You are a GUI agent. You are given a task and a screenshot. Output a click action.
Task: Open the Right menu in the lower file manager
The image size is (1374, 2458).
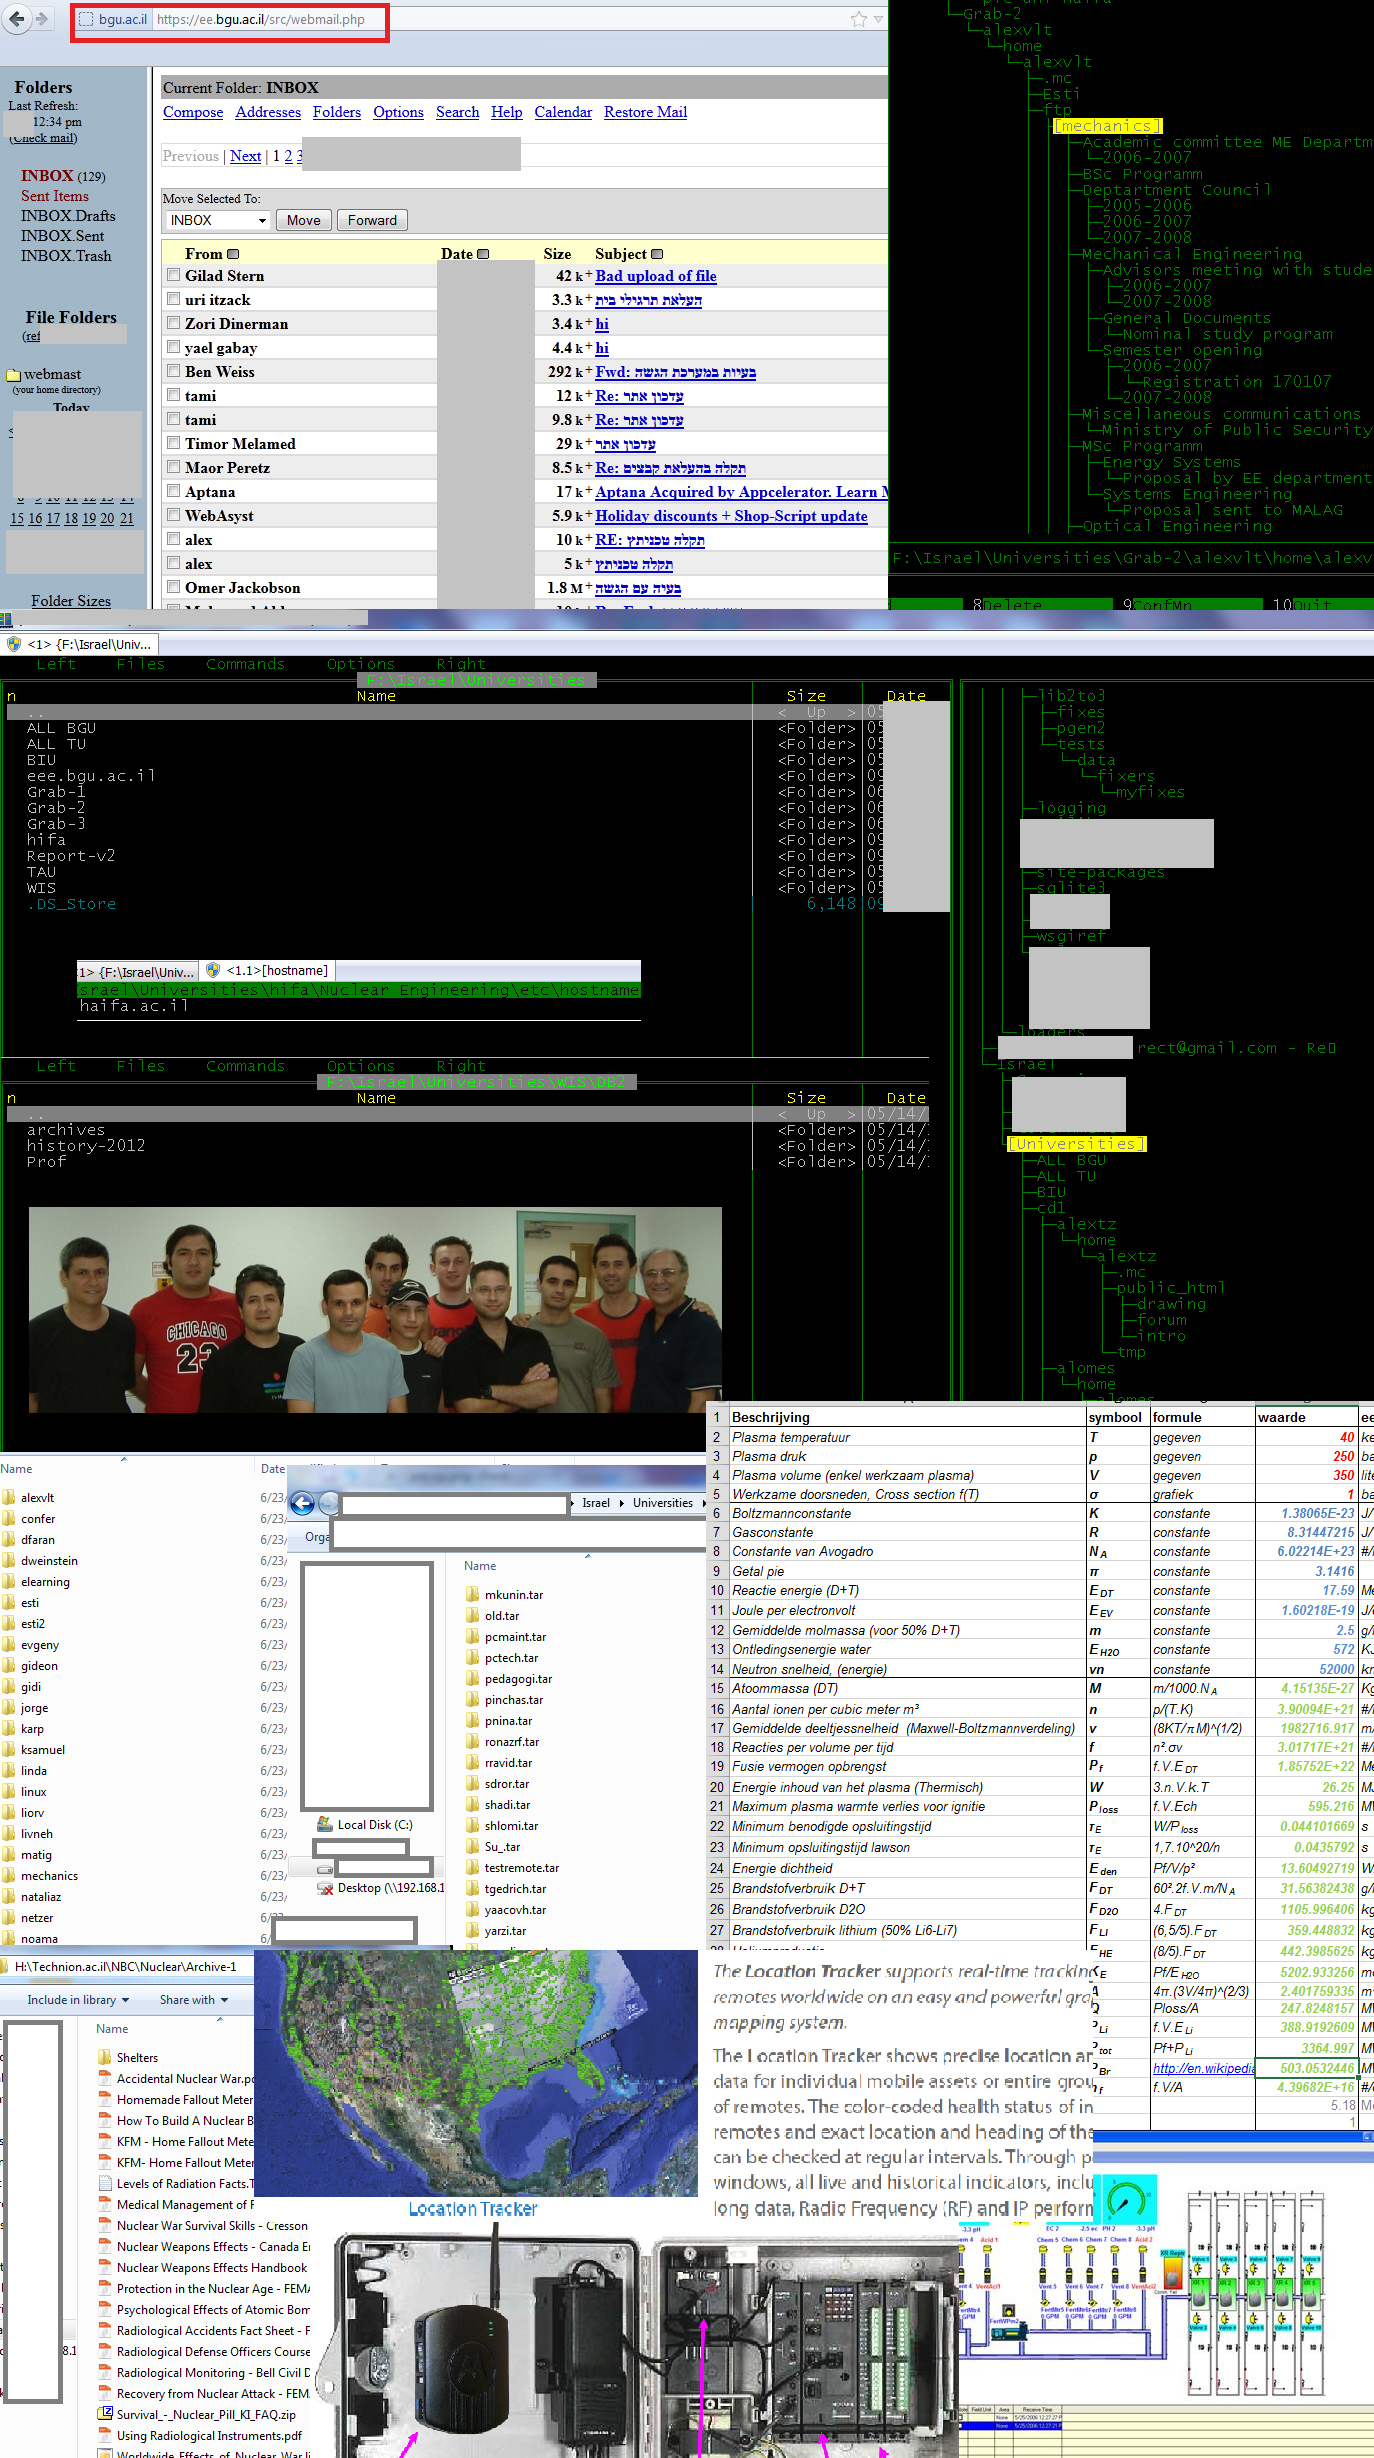click(x=461, y=1066)
